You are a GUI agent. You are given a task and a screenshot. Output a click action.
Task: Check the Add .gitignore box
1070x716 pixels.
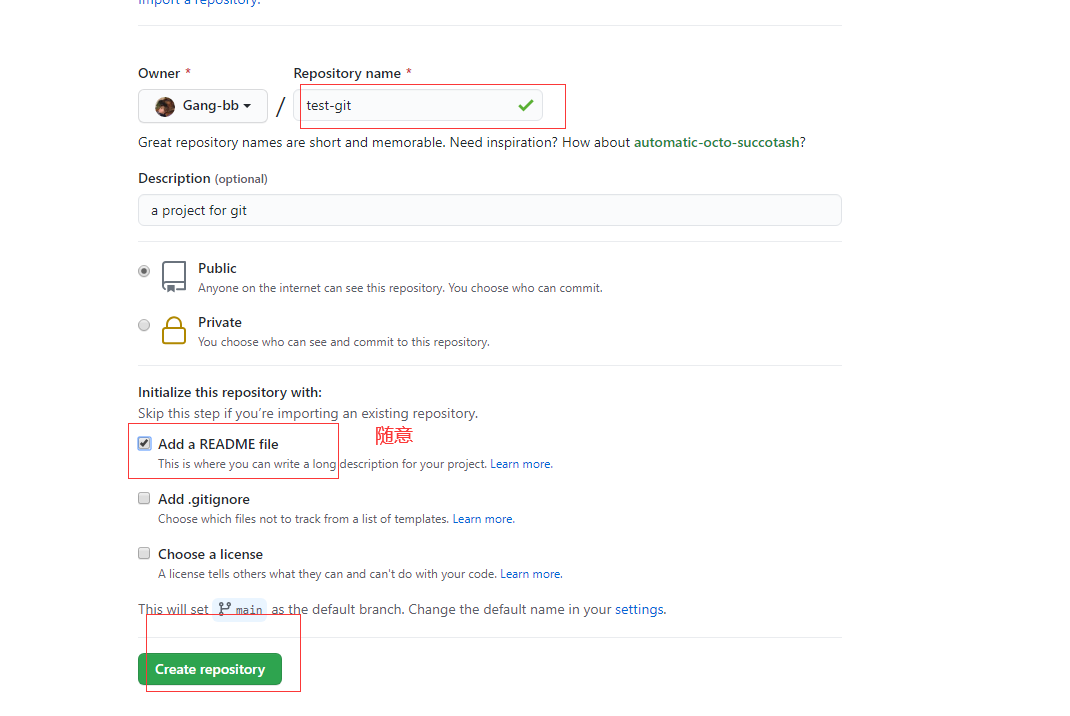click(x=144, y=498)
